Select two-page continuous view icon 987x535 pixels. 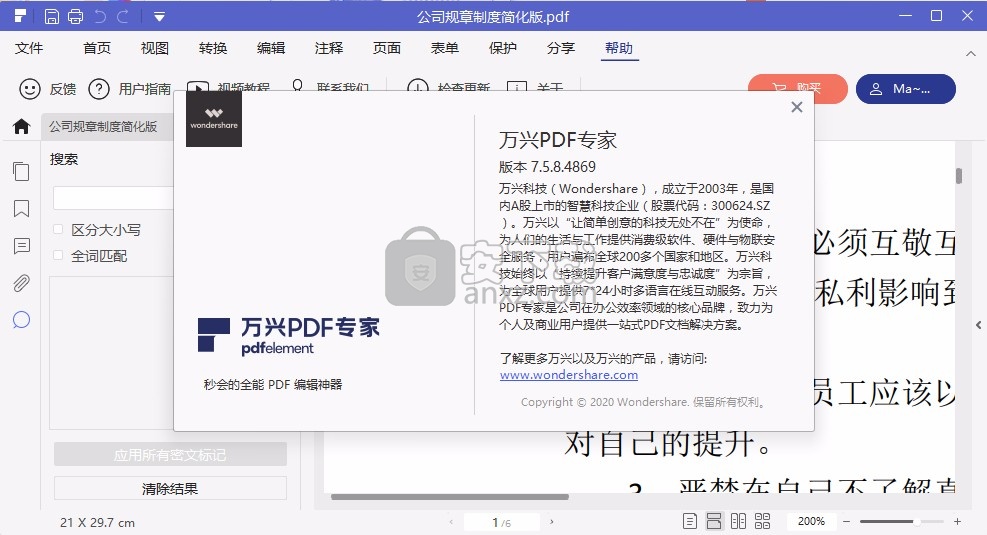tap(762, 521)
